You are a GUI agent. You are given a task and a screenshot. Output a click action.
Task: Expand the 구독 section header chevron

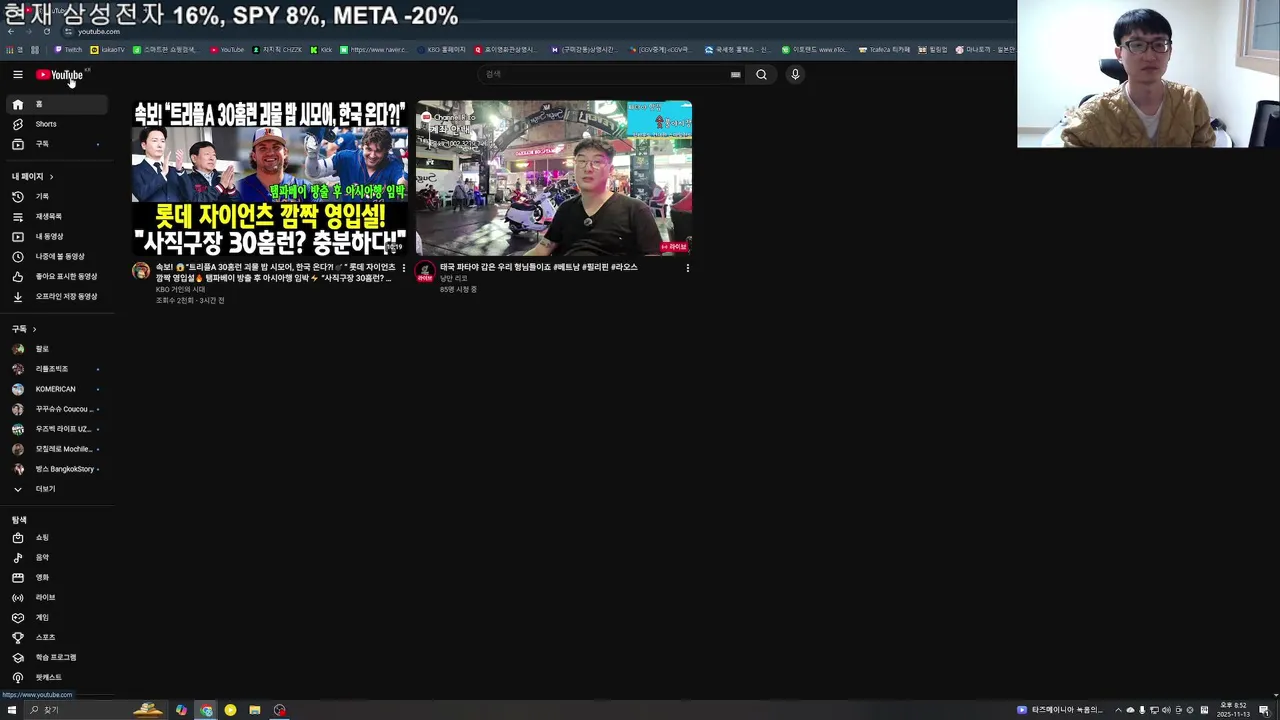pyautogui.click(x=34, y=329)
